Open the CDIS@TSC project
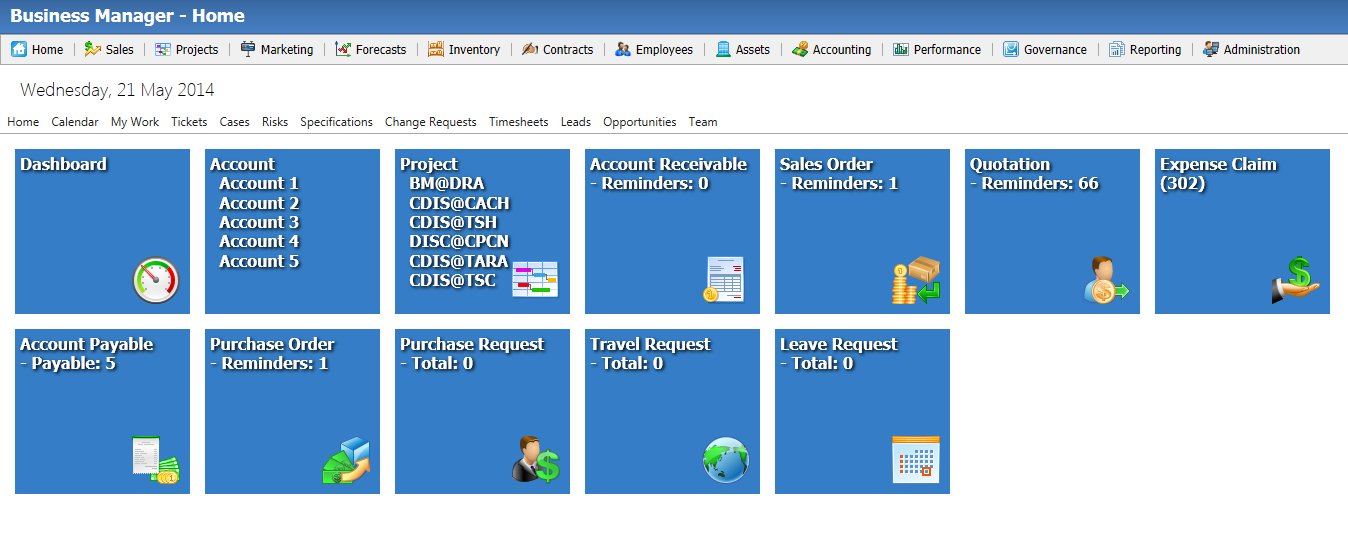 453,281
